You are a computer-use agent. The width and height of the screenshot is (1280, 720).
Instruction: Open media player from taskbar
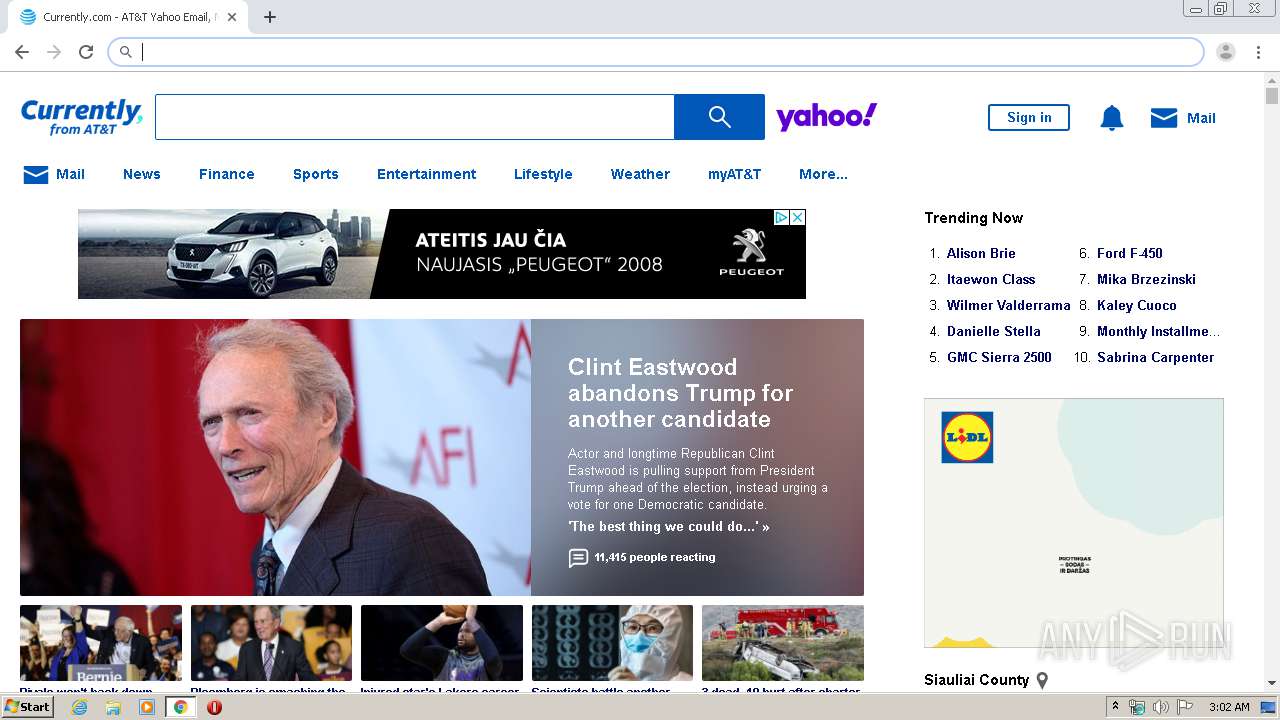[147, 707]
